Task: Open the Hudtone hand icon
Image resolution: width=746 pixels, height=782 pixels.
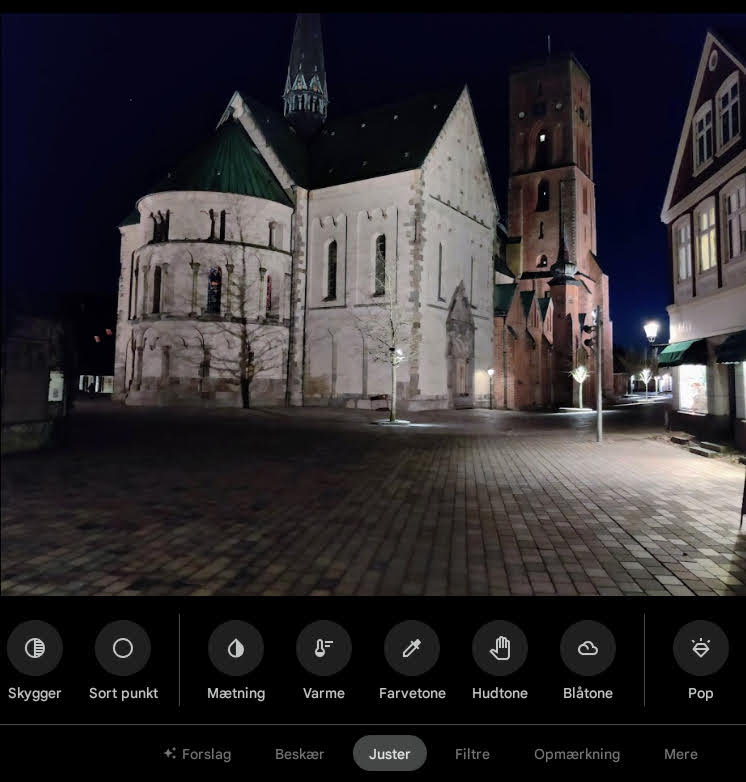Action: pos(500,648)
